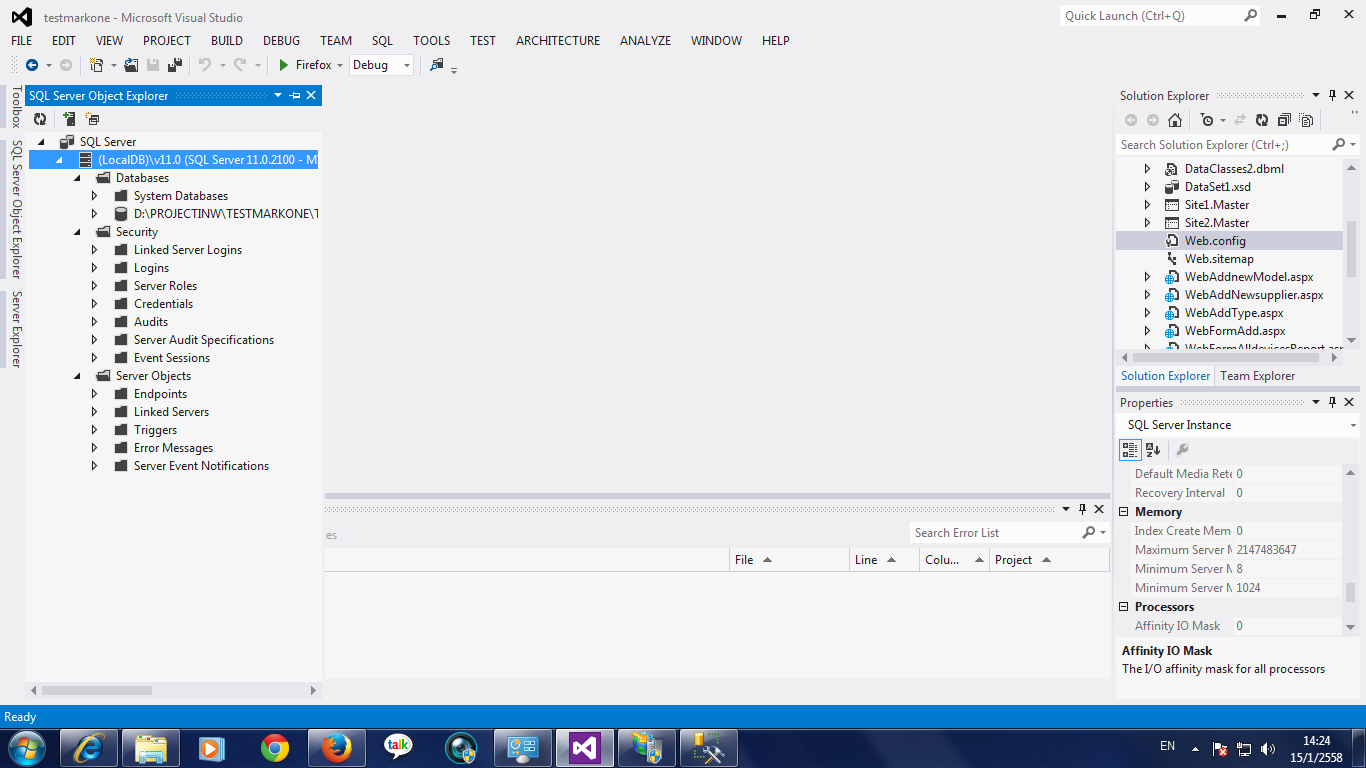Click the Search Error List field
This screenshot has height=768, width=1366.
pos(995,533)
